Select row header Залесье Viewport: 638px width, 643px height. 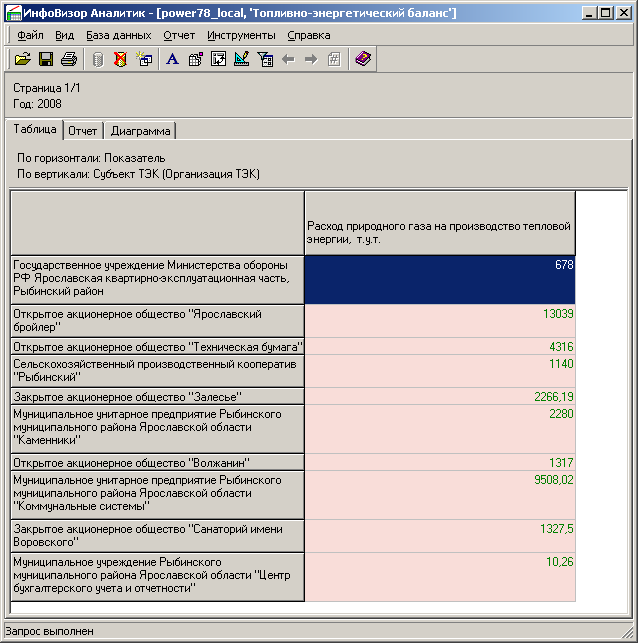click(157, 397)
